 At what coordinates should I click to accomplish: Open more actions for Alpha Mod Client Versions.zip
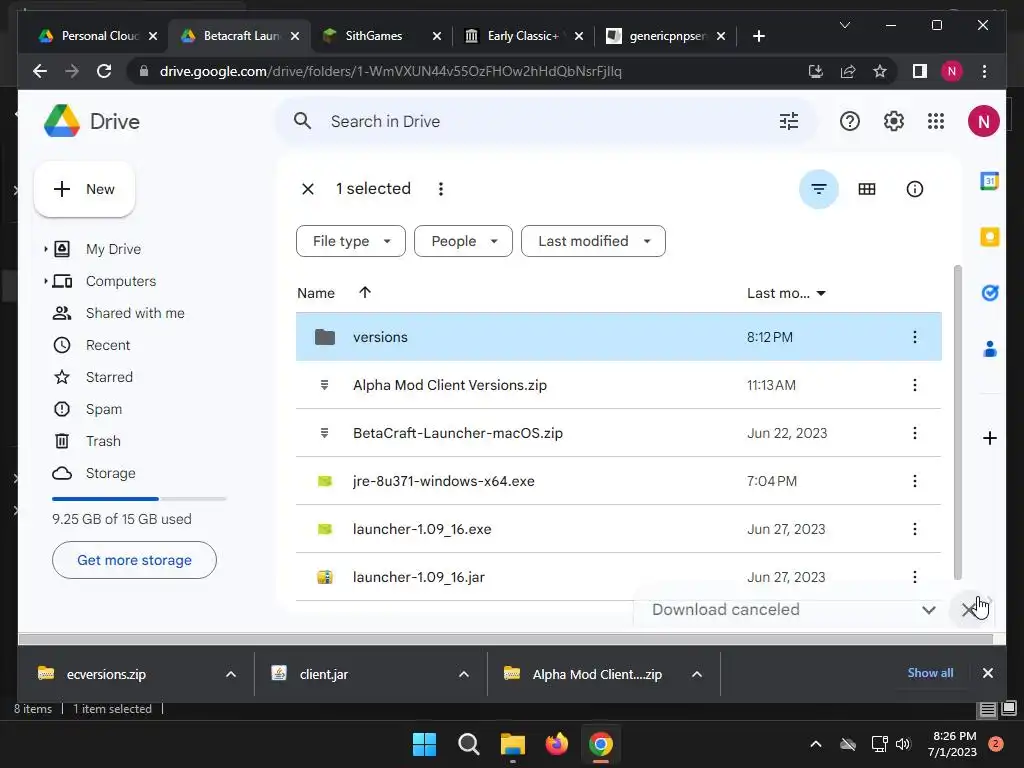(914, 385)
